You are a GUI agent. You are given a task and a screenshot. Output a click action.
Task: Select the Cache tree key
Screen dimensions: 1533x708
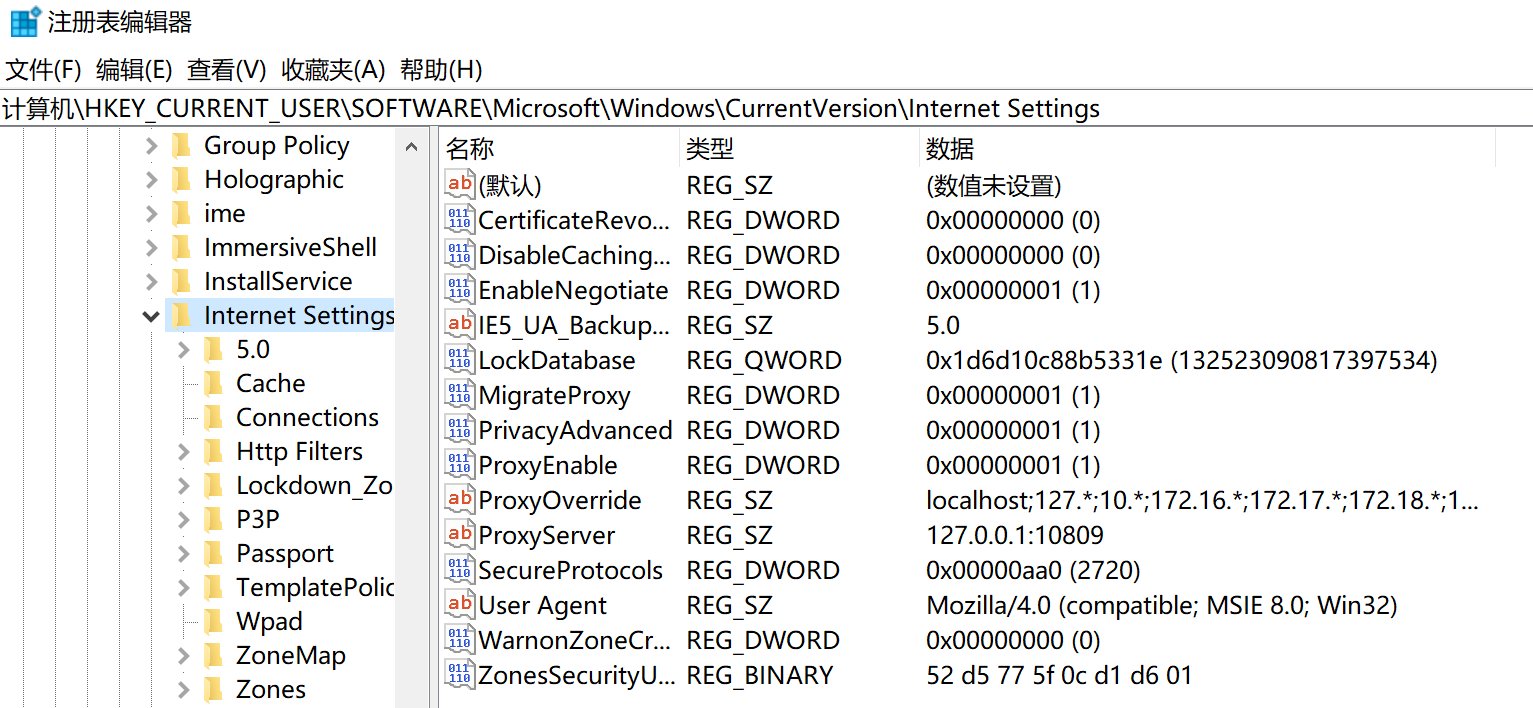point(270,384)
